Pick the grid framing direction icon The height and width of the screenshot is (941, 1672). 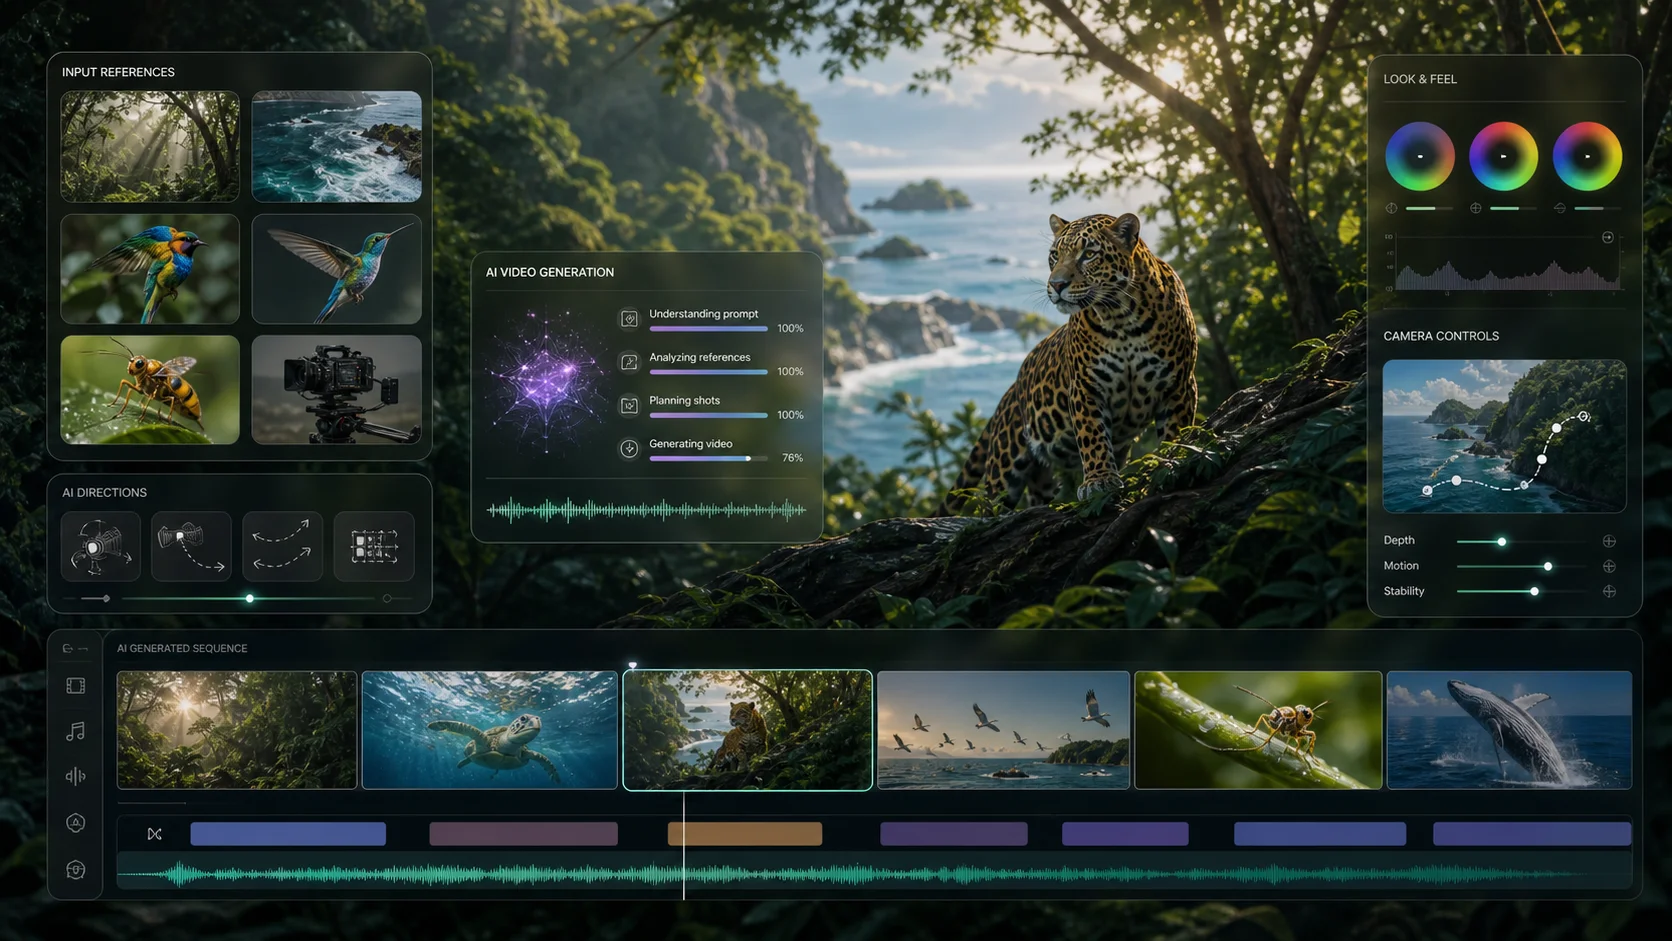coord(374,547)
